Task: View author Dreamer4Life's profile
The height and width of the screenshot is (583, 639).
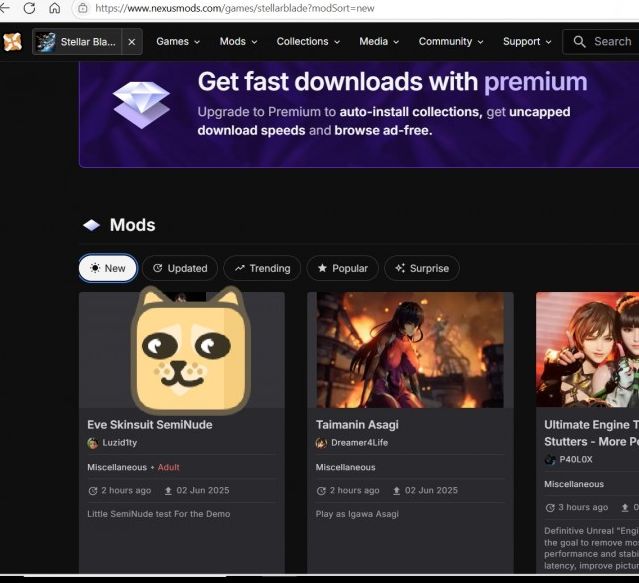Action: 359,442
